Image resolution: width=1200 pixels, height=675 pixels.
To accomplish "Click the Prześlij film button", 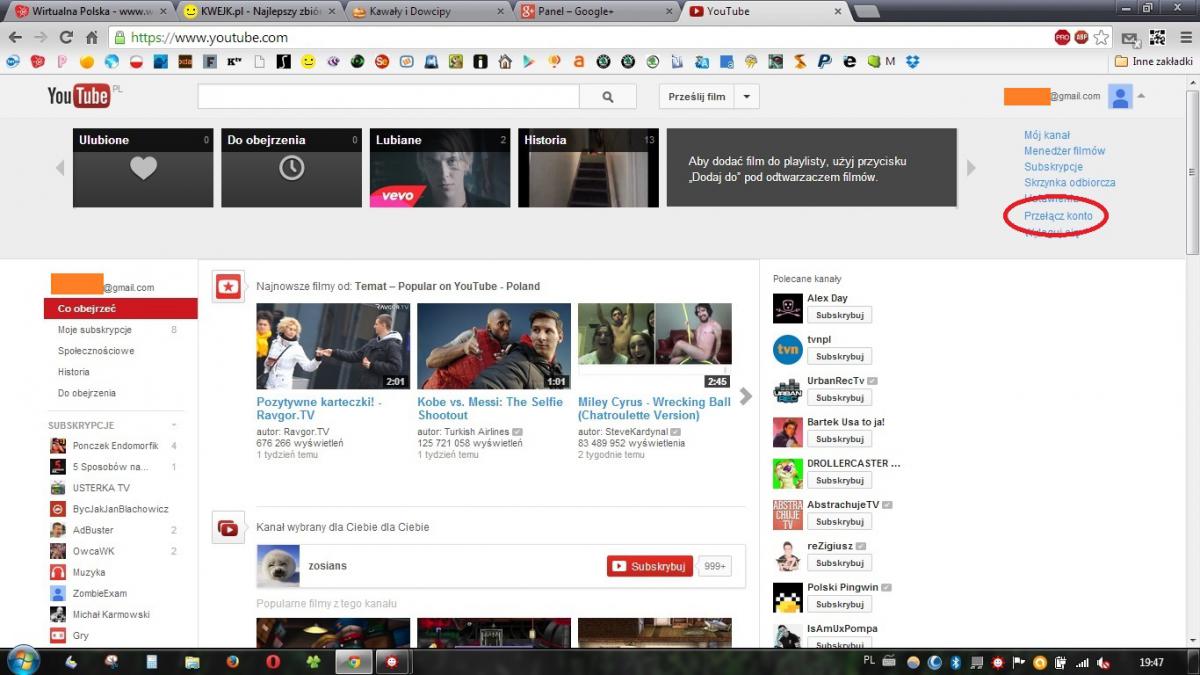I will (x=697, y=97).
